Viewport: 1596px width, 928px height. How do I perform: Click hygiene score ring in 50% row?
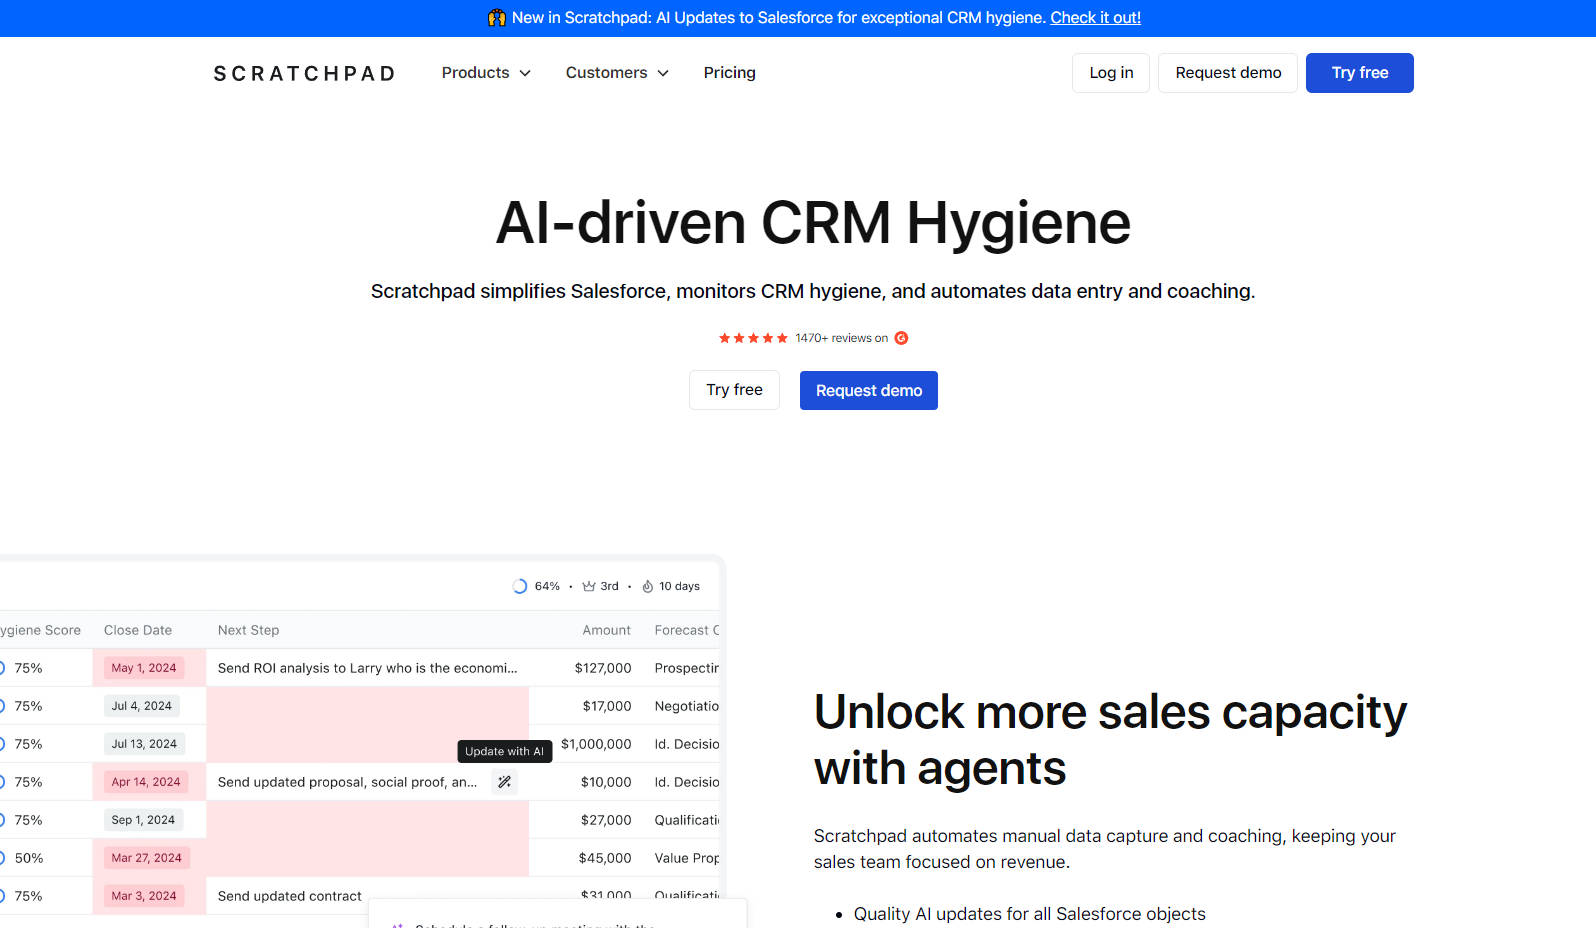point(2,858)
